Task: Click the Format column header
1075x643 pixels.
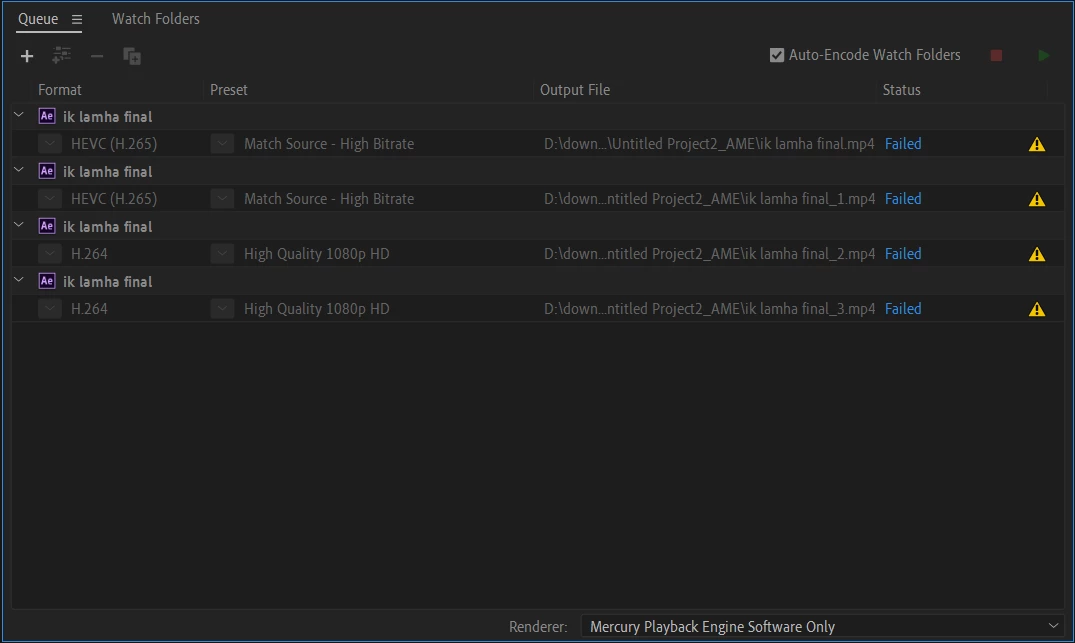Action: tap(60, 90)
